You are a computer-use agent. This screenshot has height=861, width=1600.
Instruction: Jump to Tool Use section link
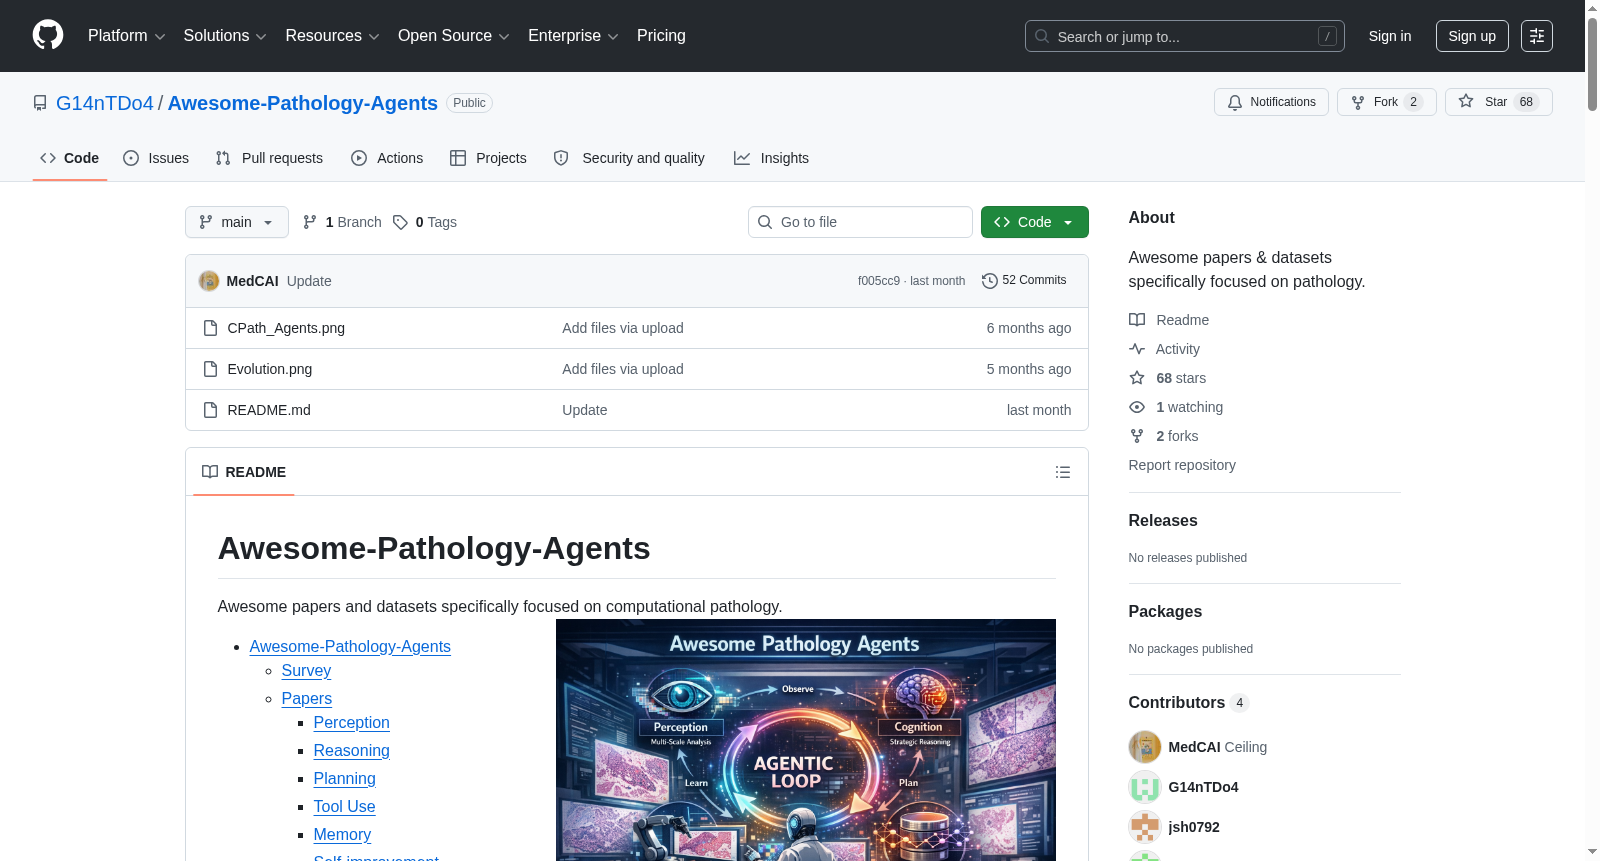345,807
